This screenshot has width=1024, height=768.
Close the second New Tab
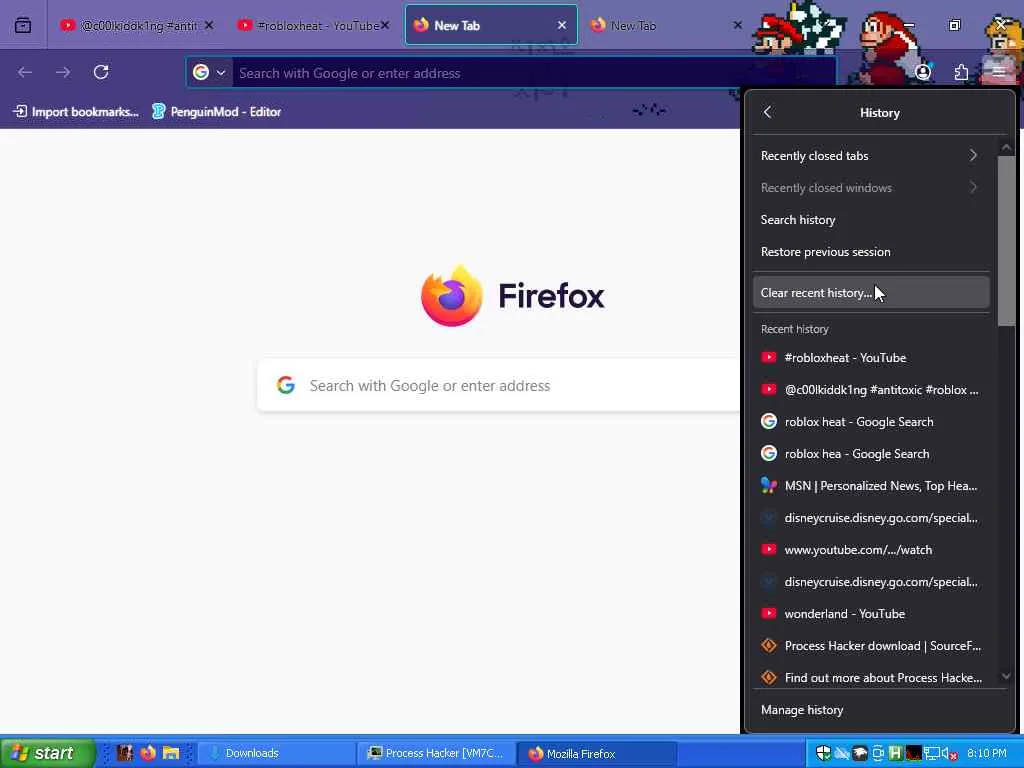point(737,25)
